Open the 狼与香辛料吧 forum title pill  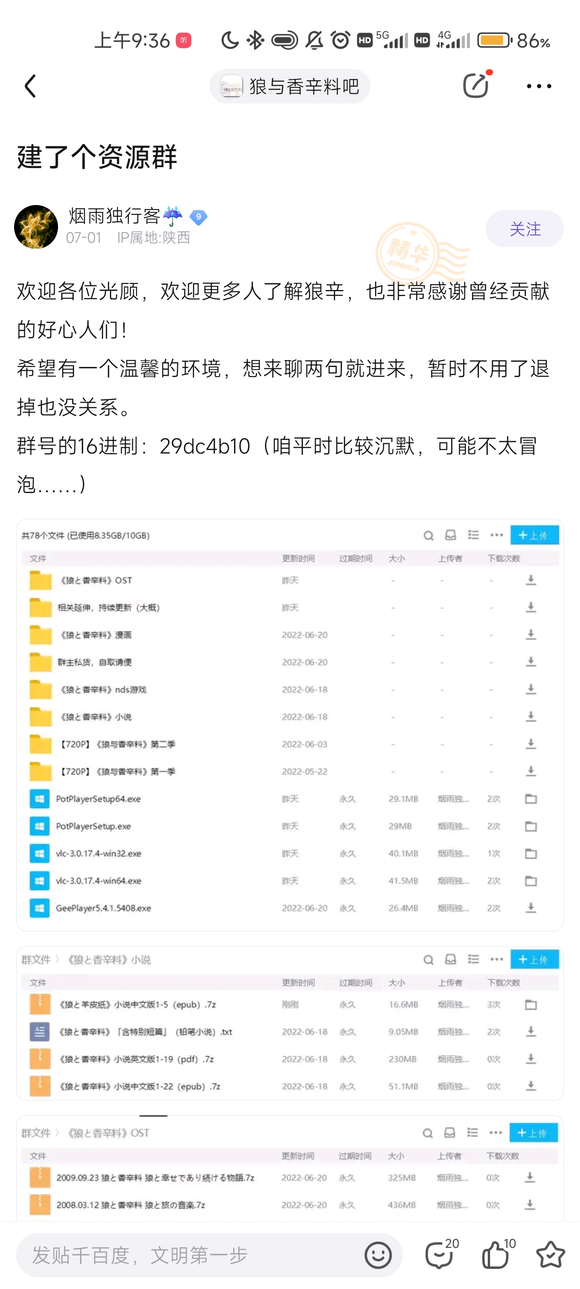click(x=290, y=87)
